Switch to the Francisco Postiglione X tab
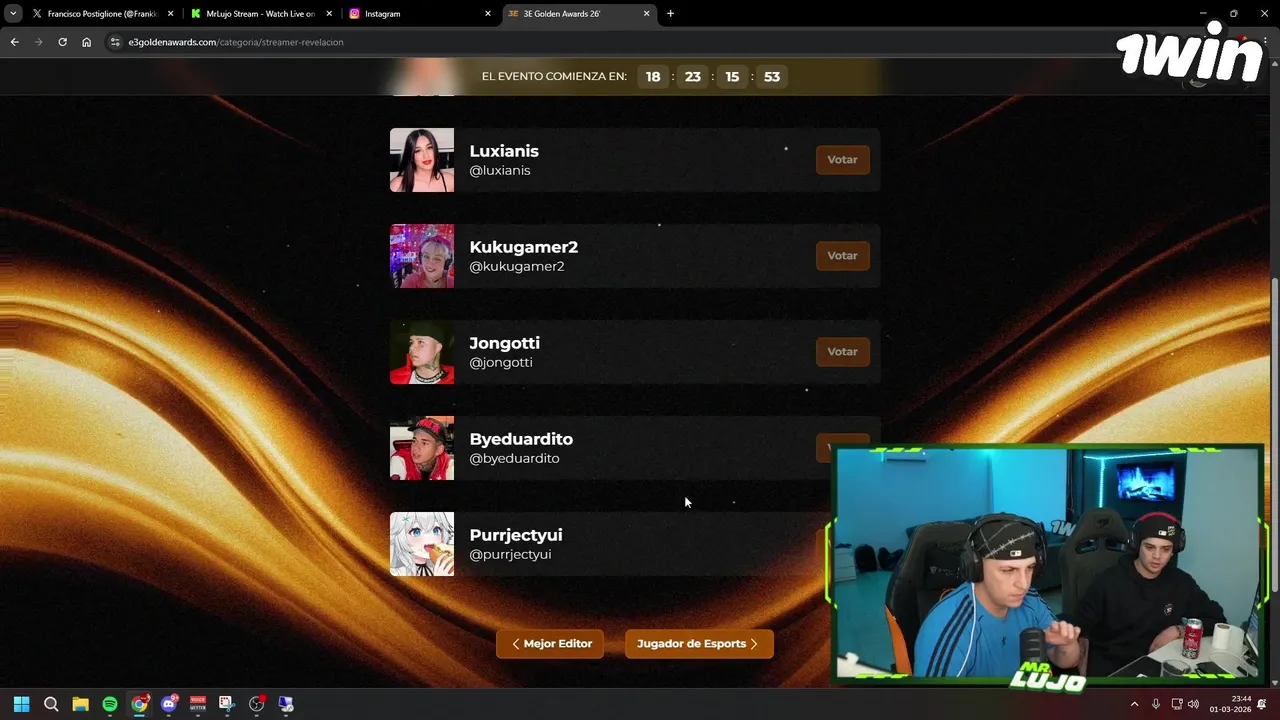This screenshot has height=720, width=1280. (x=102, y=14)
